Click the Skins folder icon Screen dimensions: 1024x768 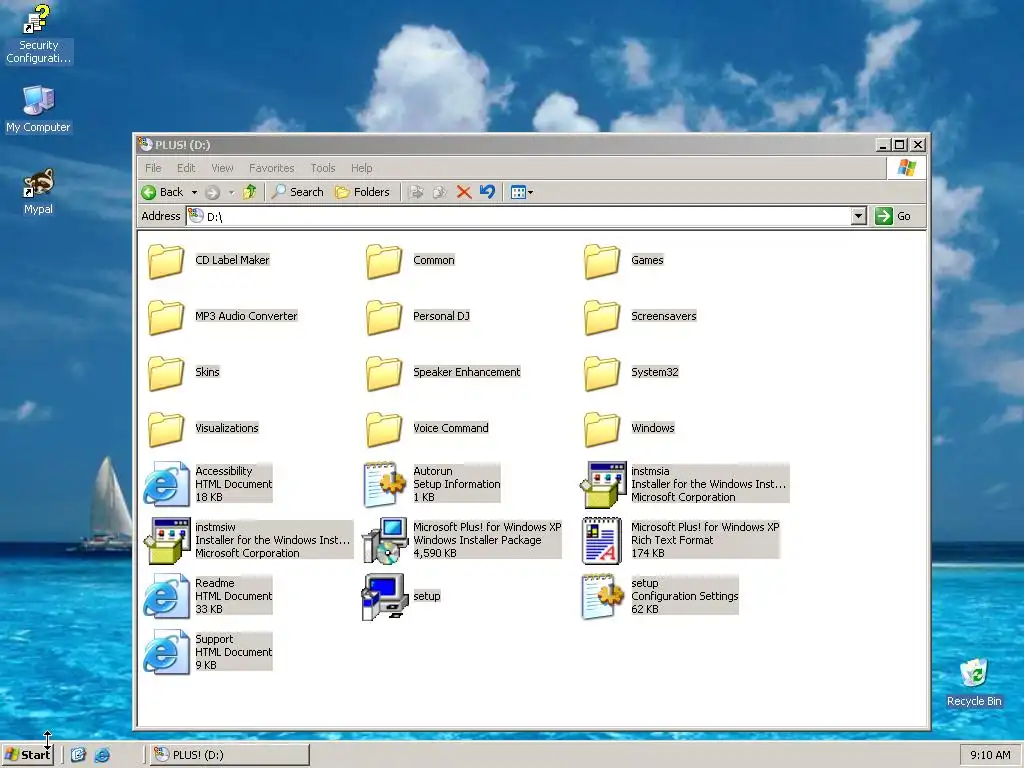tap(166, 374)
